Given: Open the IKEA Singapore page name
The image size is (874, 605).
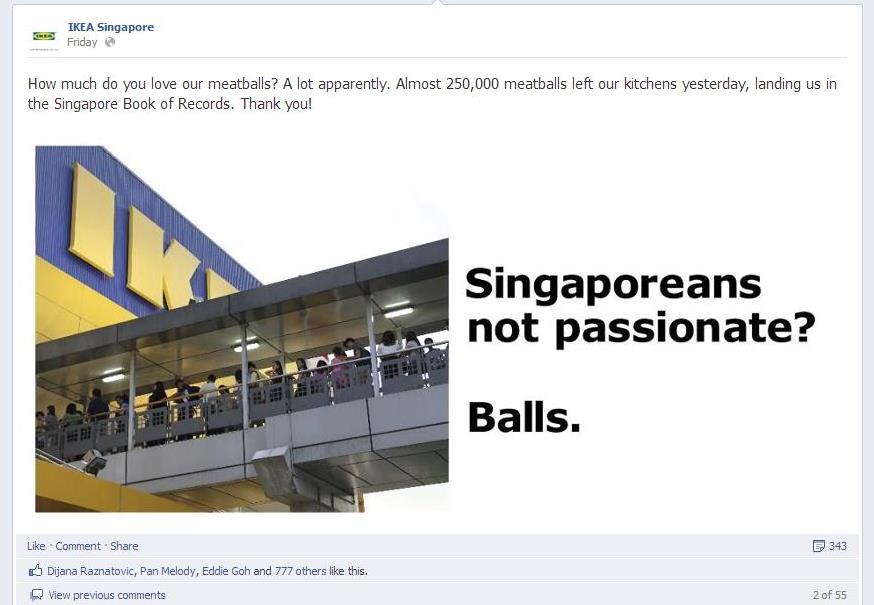Looking at the screenshot, I should point(110,27).
